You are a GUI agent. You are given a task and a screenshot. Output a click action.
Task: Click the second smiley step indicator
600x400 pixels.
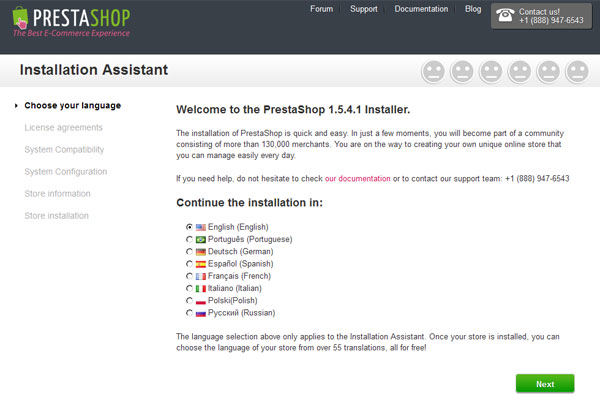(x=462, y=72)
